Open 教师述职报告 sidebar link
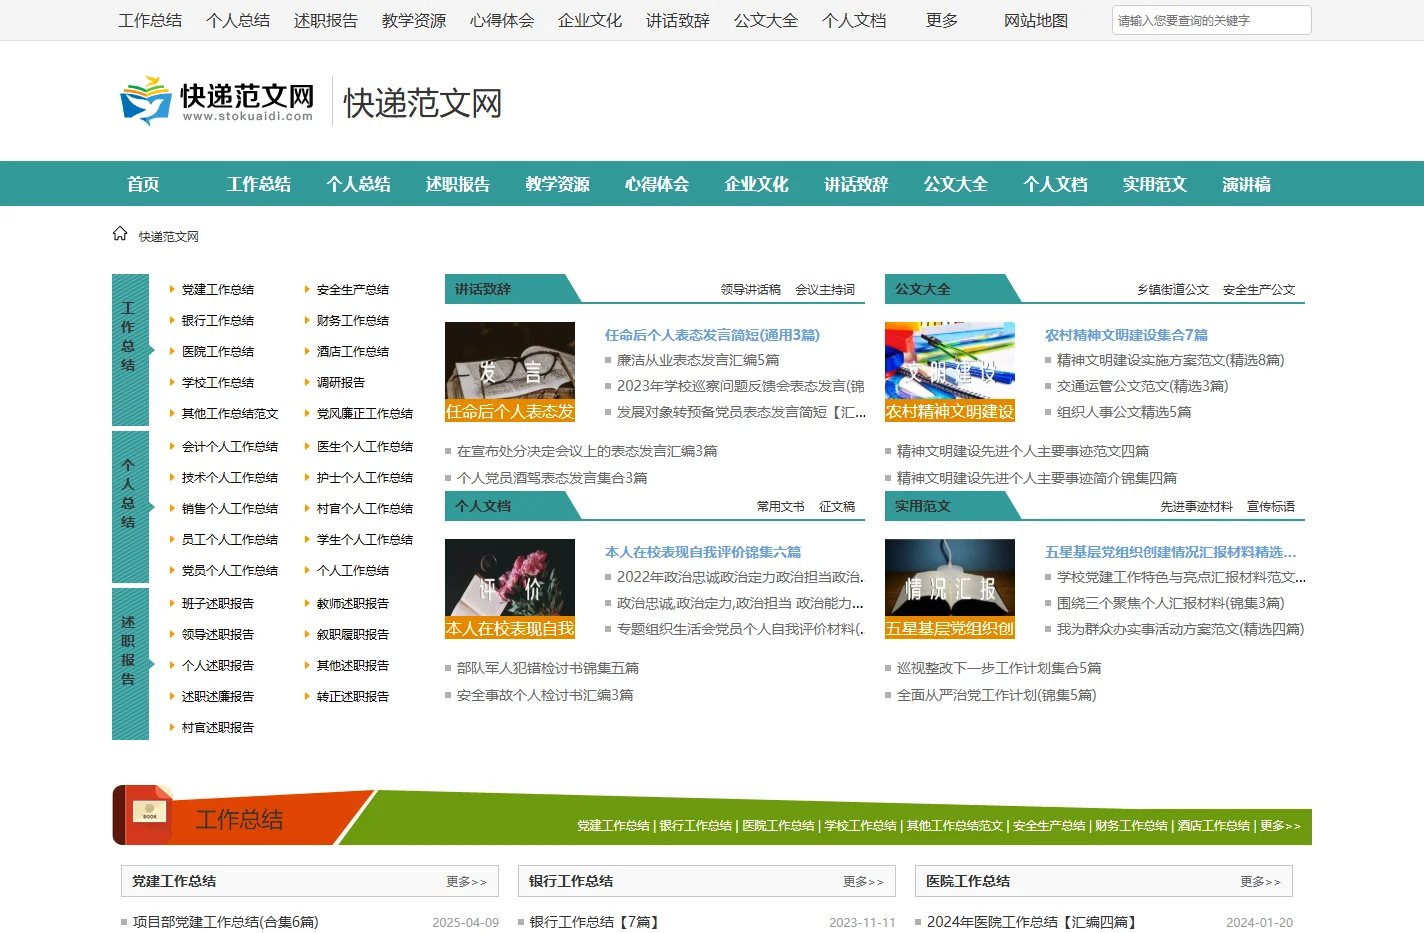This screenshot has width=1424, height=933. point(353,603)
